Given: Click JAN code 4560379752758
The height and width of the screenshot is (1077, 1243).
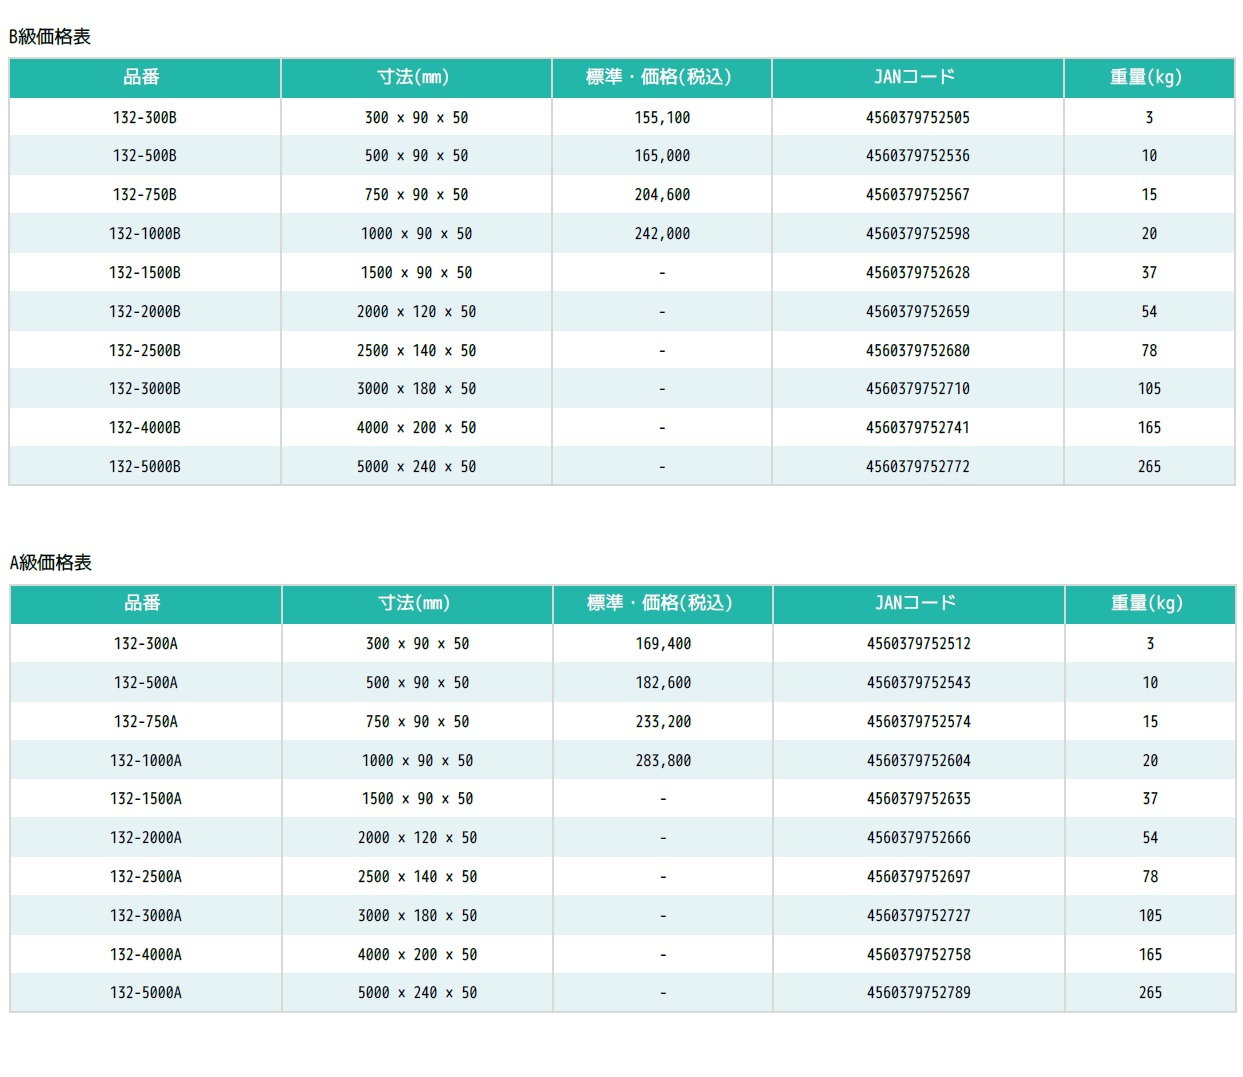Looking at the screenshot, I should click(x=919, y=955).
